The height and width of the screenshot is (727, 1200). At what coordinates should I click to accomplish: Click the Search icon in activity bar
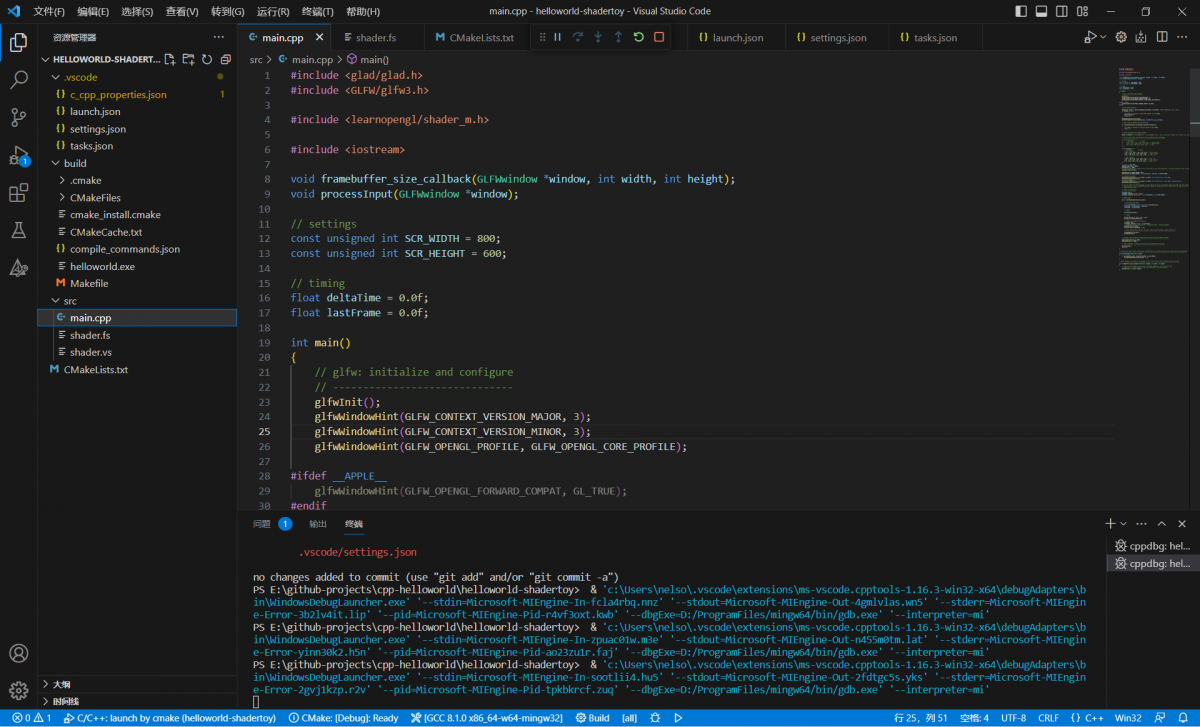click(x=18, y=80)
